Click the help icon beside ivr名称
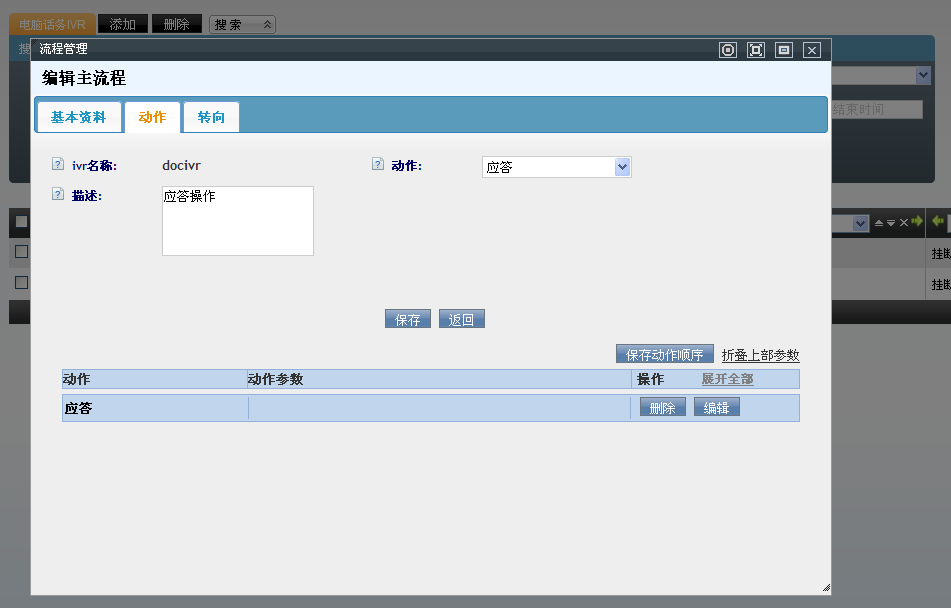 click(58, 165)
